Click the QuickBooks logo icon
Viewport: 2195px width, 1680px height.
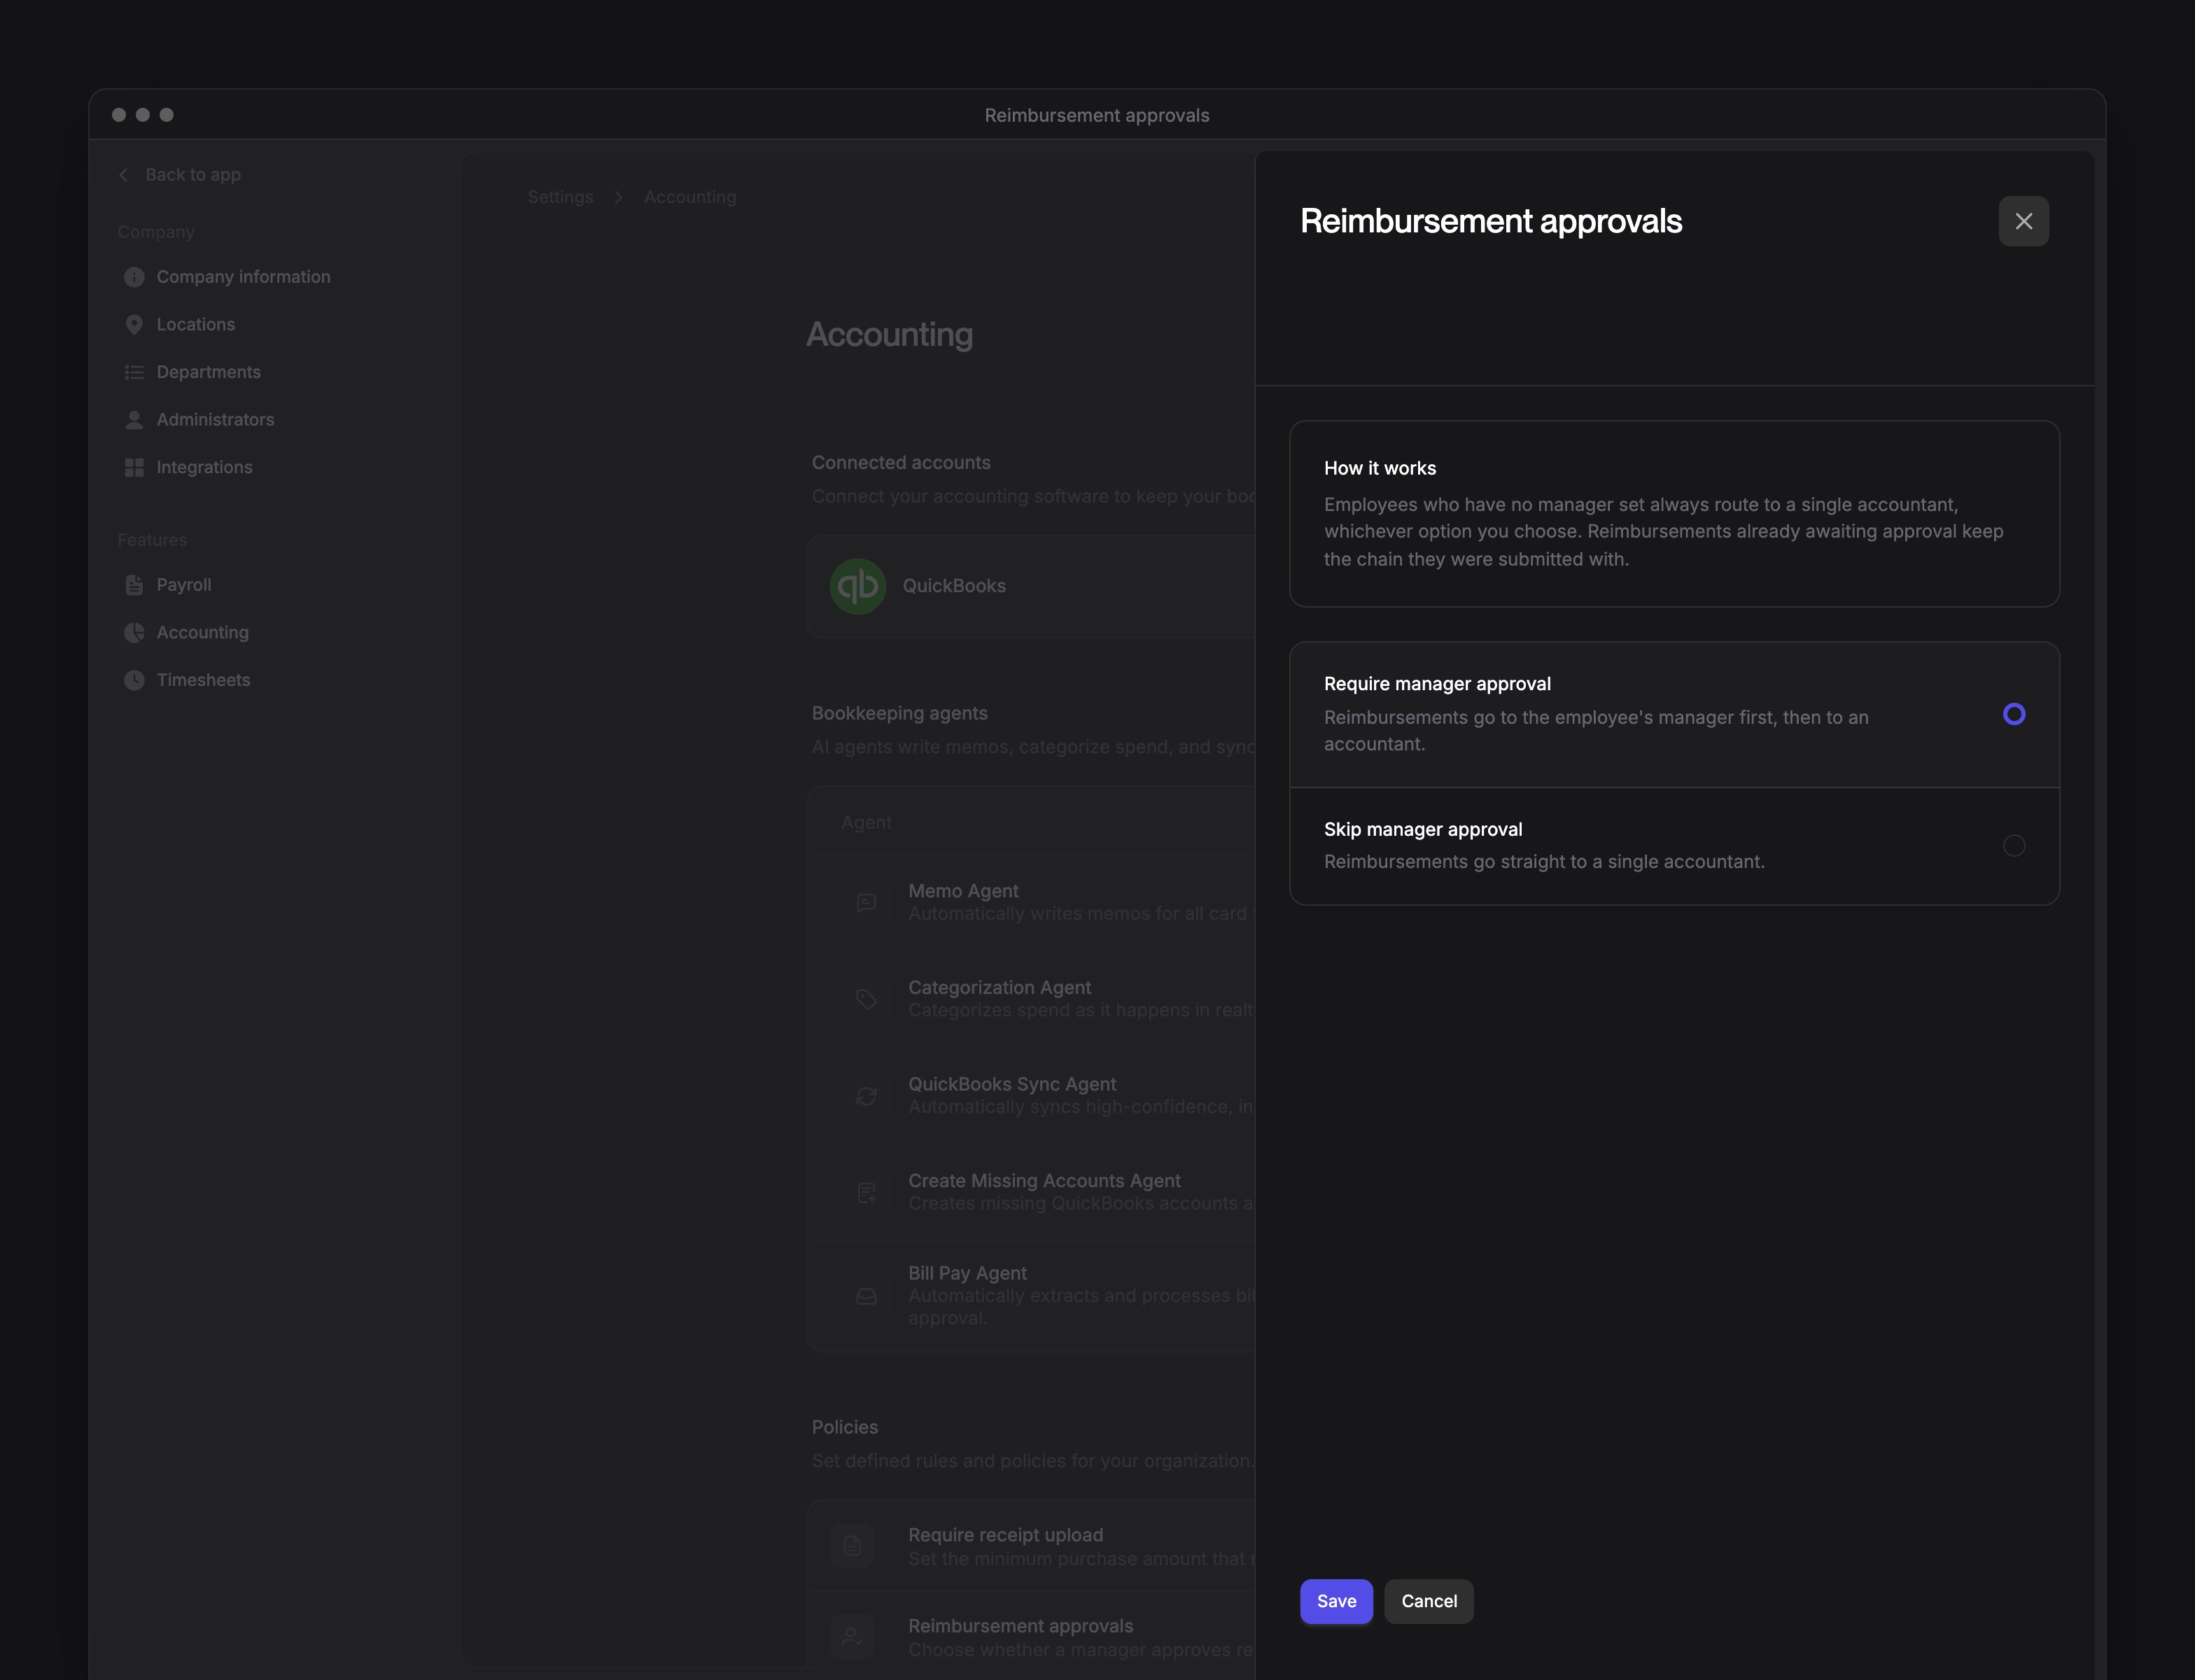click(x=858, y=586)
